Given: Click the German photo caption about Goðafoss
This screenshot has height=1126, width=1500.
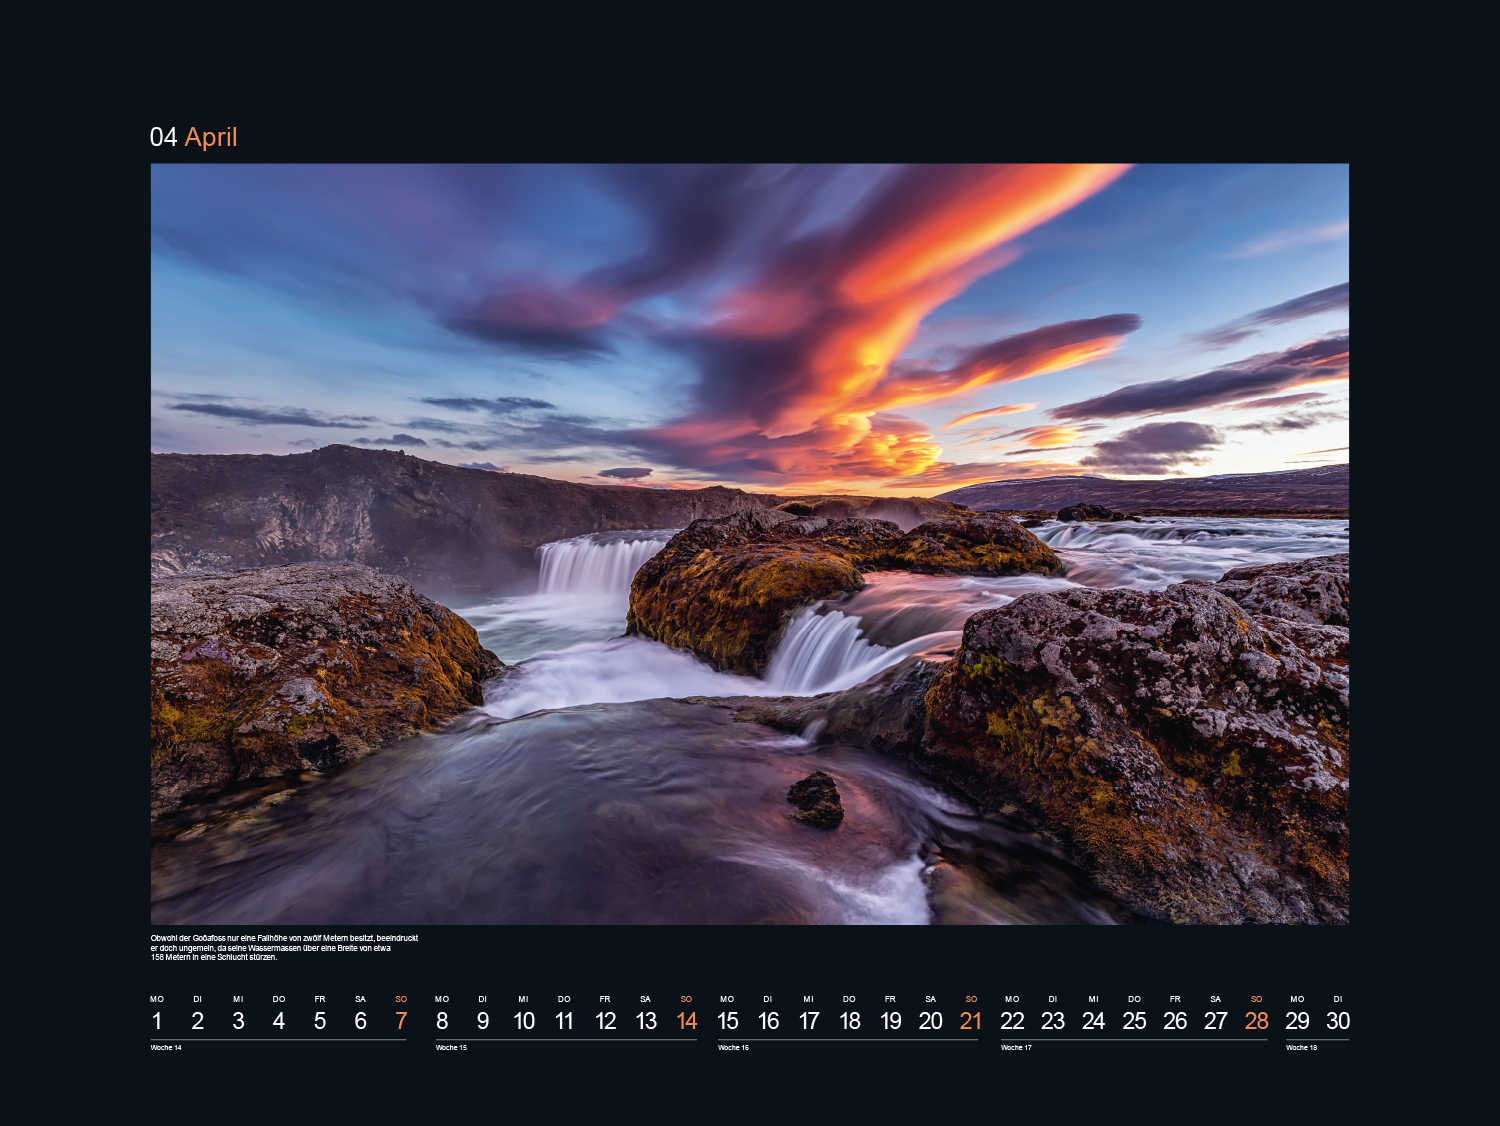Looking at the screenshot, I should coord(284,947).
